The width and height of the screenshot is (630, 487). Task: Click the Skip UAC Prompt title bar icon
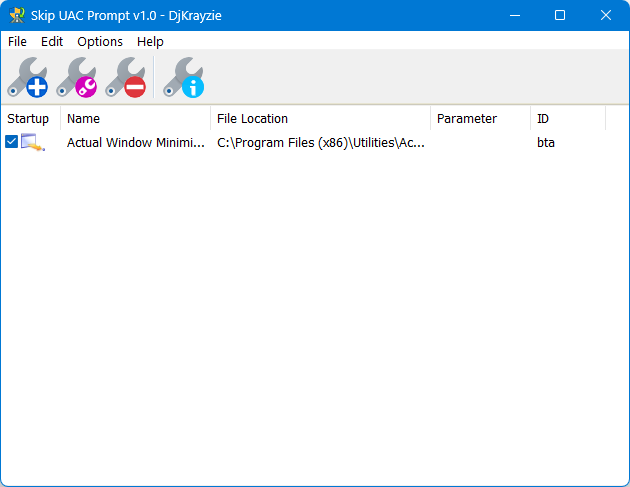(x=17, y=15)
